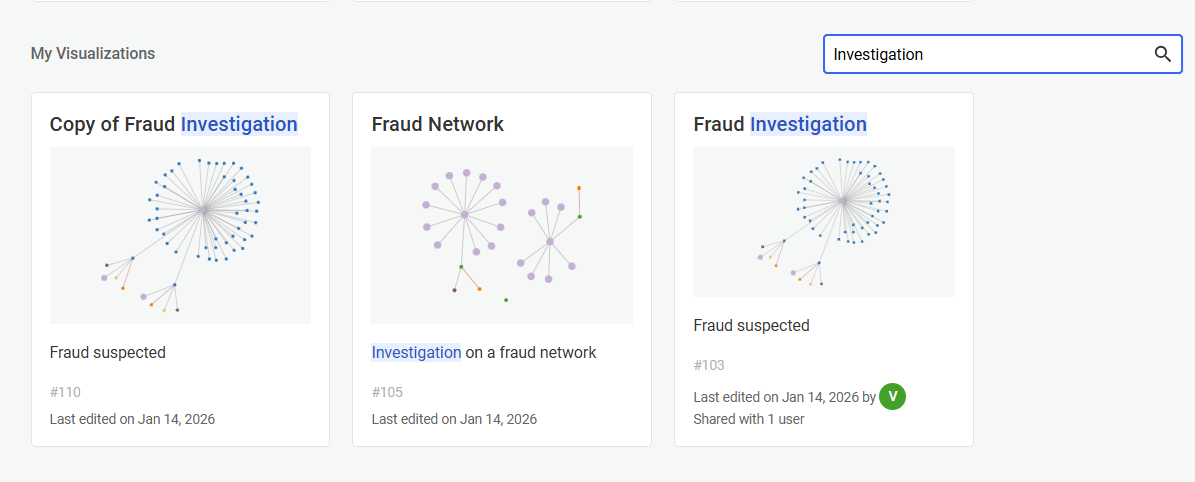Screen dimensions: 1195x482
Task: Click the Investigation on a fraud network description
Action: tap(483, 352)
